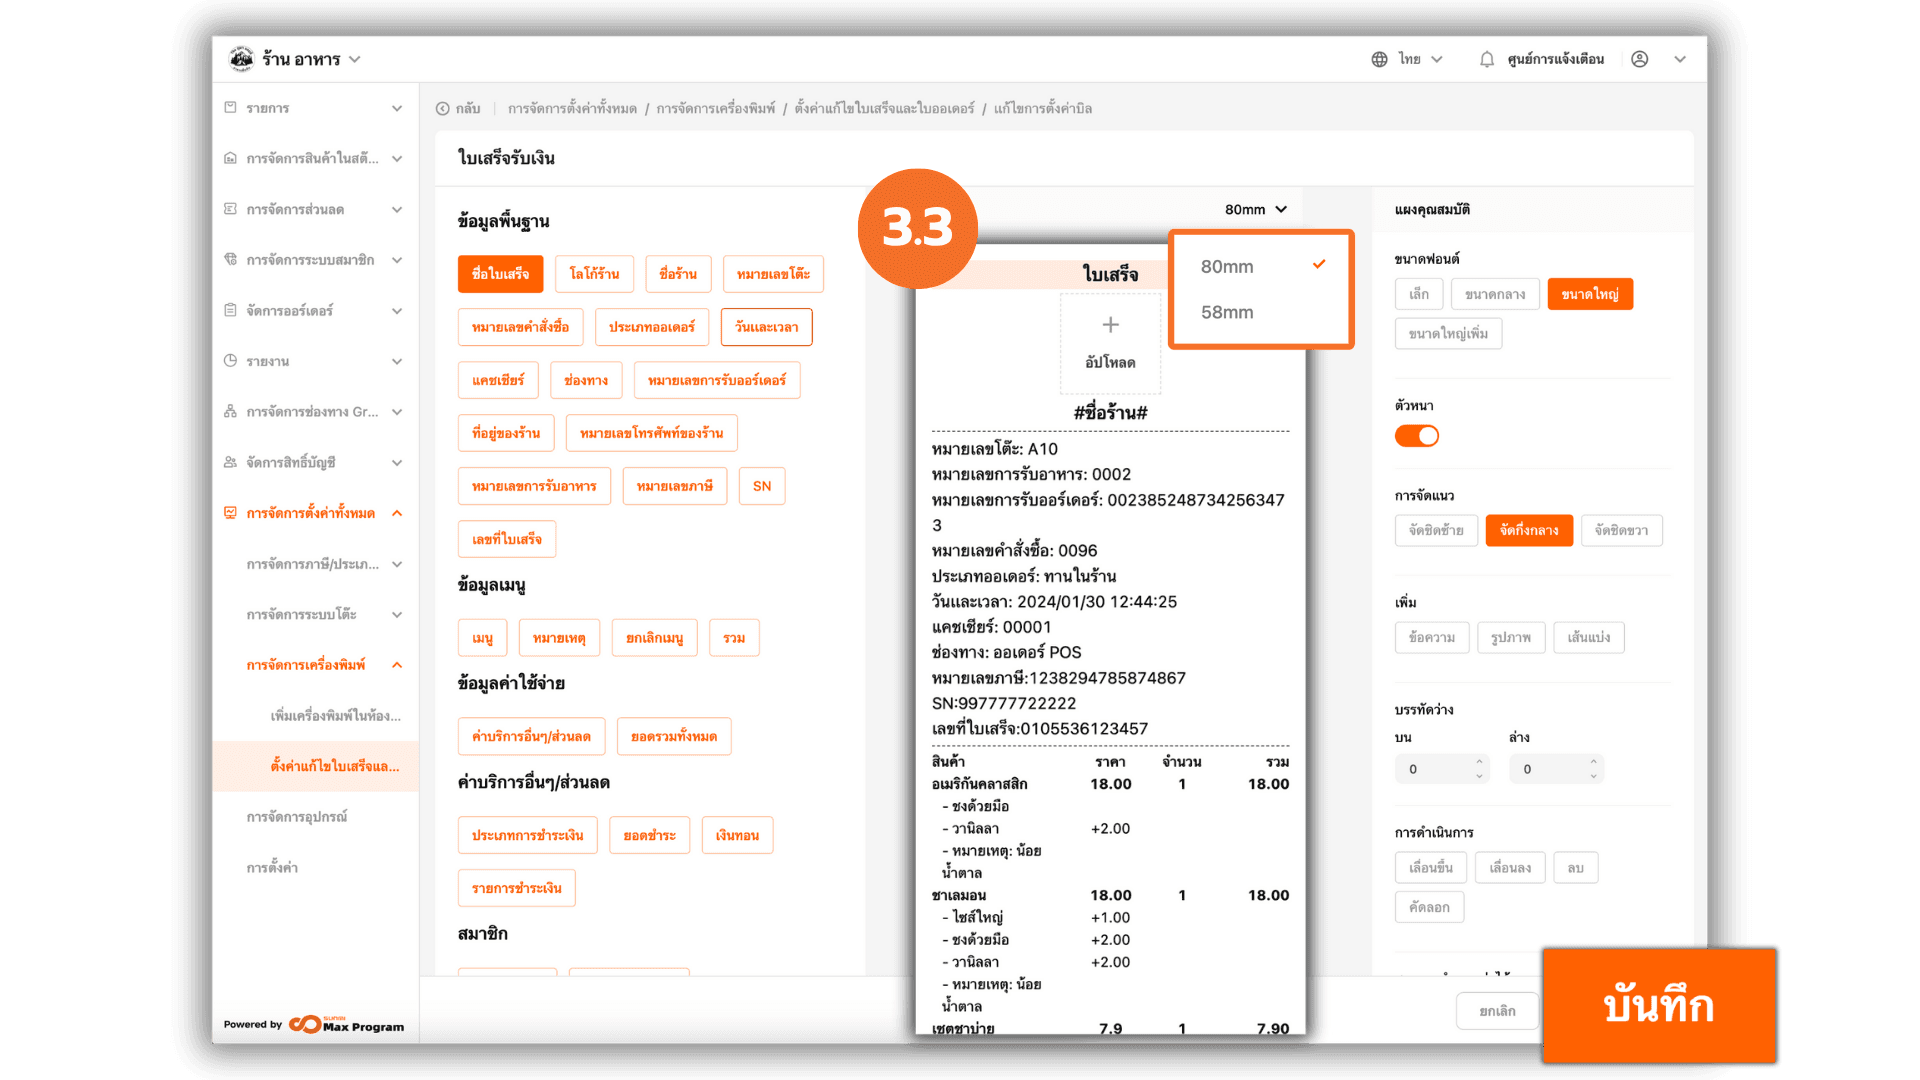The image size is (1920, 1080).
Task: Increase the top blank line stepper
Action: 1479,762
